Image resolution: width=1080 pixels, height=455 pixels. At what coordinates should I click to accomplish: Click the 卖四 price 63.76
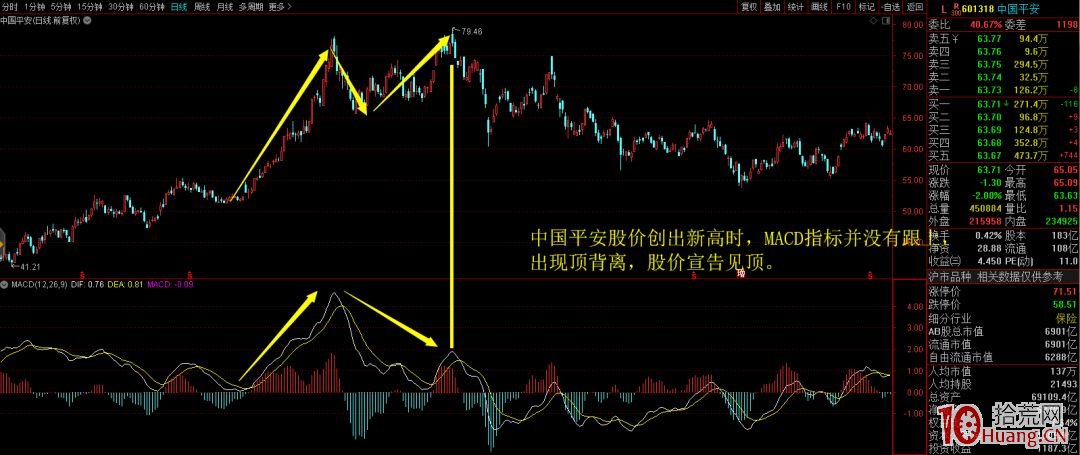click(x=988, y=51)
